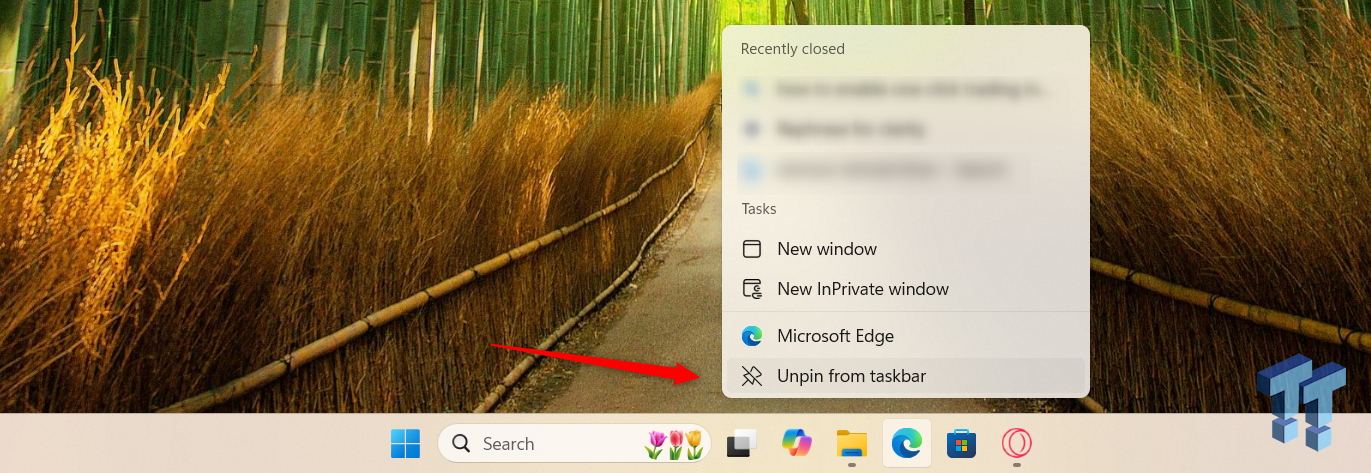Click the taskbar Search box

(574, 443)
